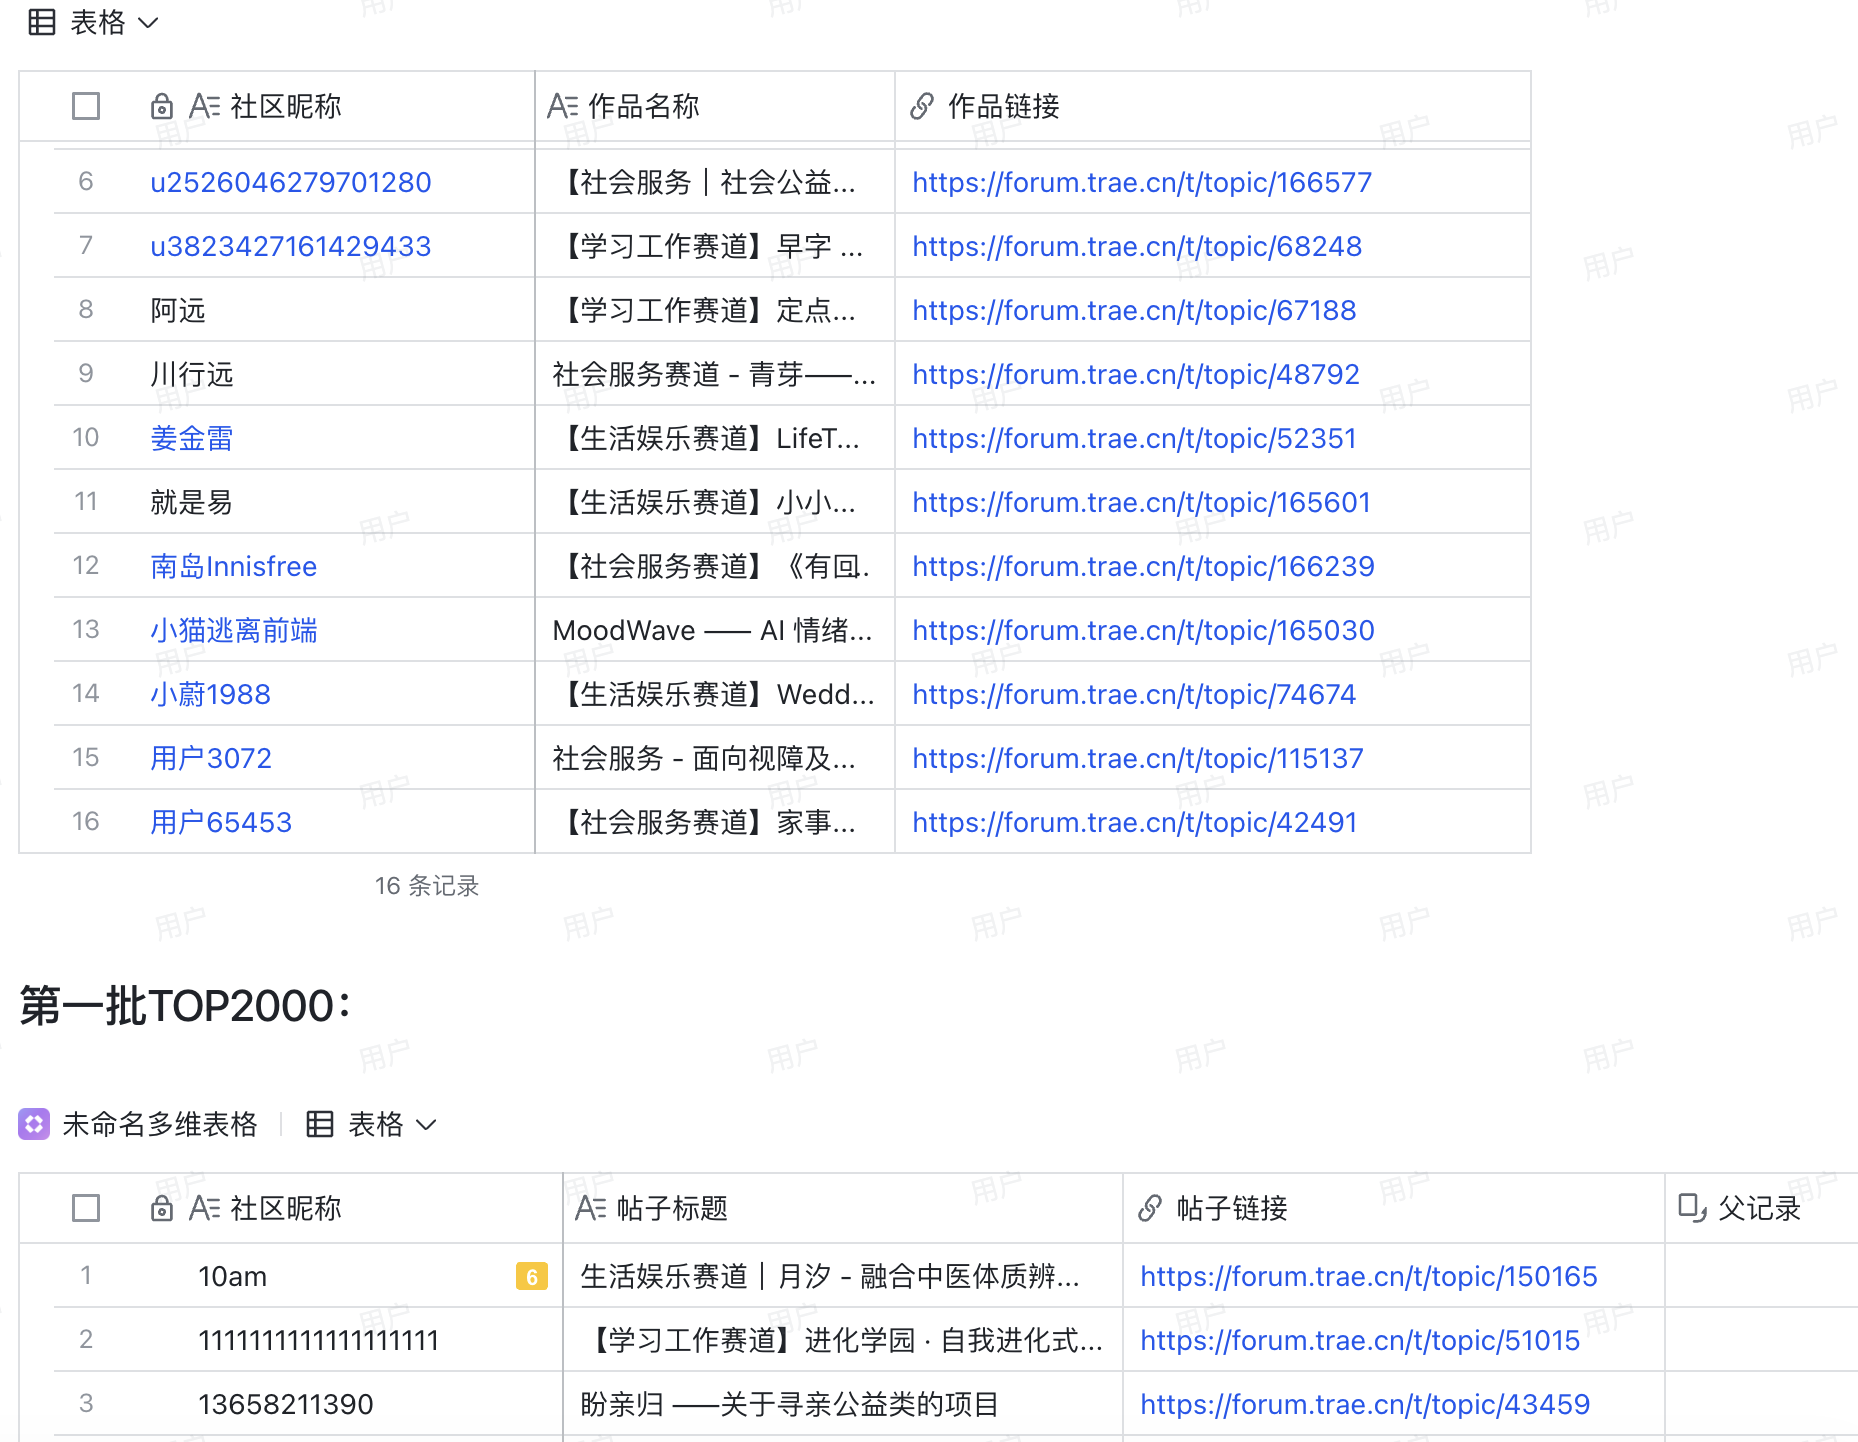This screenshot has width=1858, height=1442.
Task: Click the parent-record icon beside 父记录
Action: point(1692,1208)
